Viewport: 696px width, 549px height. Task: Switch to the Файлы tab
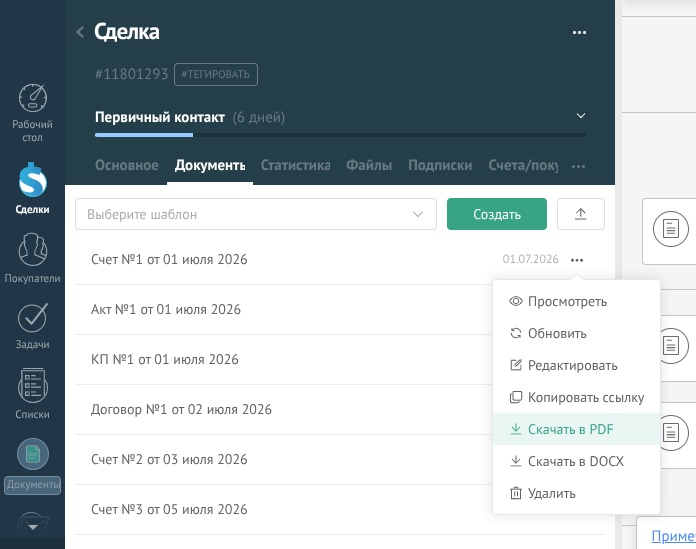(369, 165)
